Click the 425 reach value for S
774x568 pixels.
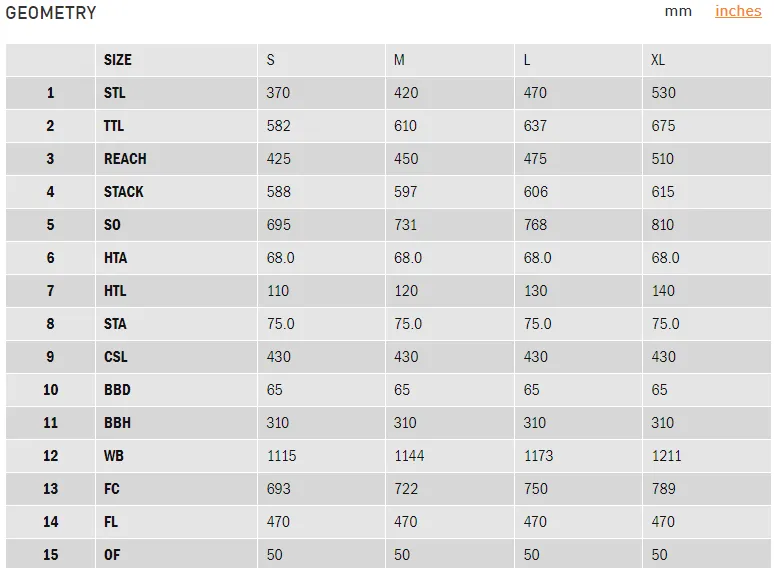click(x=278, y=158)
